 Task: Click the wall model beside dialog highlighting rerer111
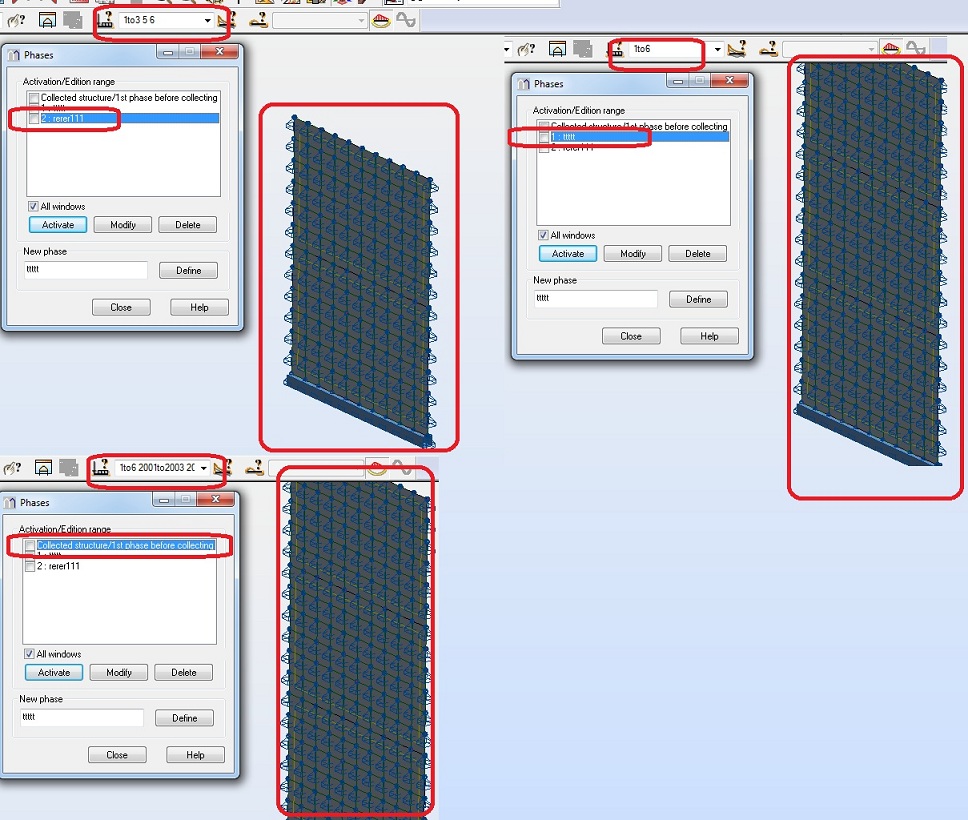pyautogui.click(x=361, y=281)
